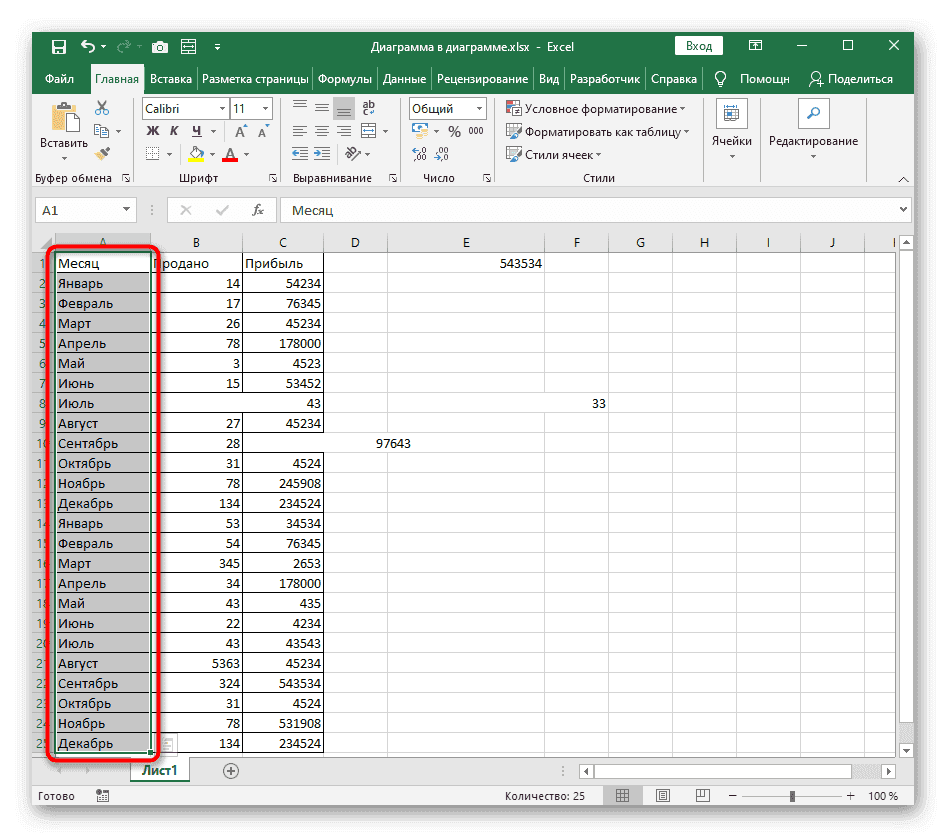Toggle bold Ж formatting
Image resolution: width=946 pixels, height=837 pixels.
(153, 131)
